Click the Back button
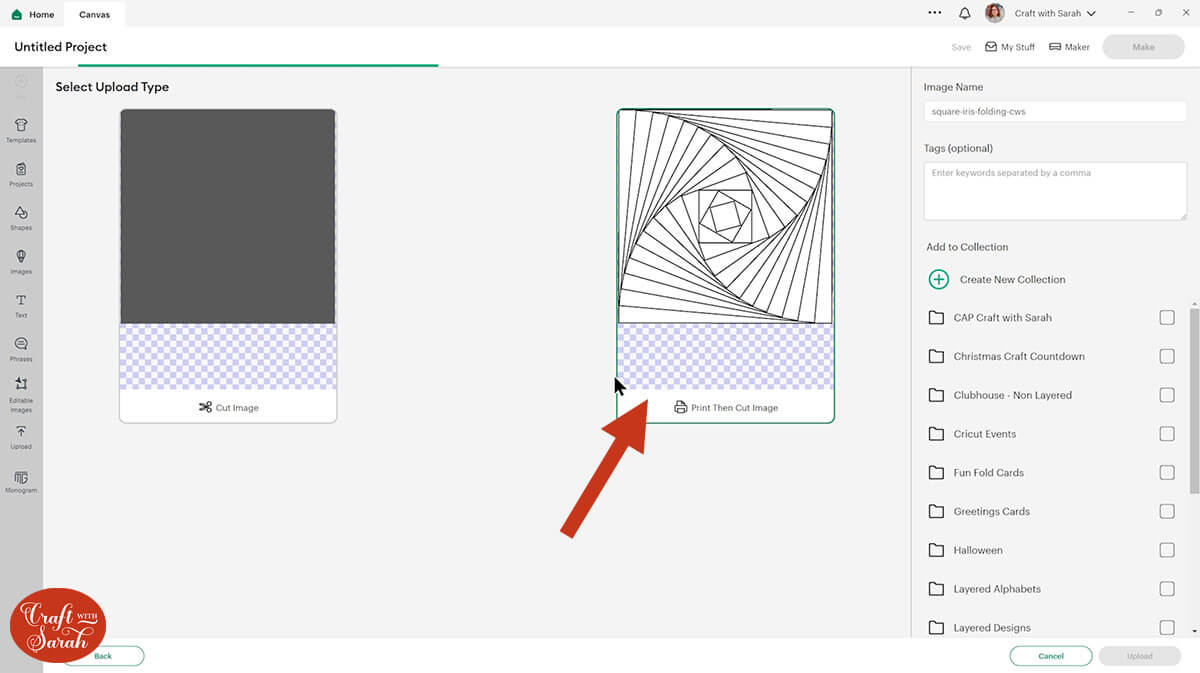Viewport: 1200px width, 673px height. click(x=103, y=656)
